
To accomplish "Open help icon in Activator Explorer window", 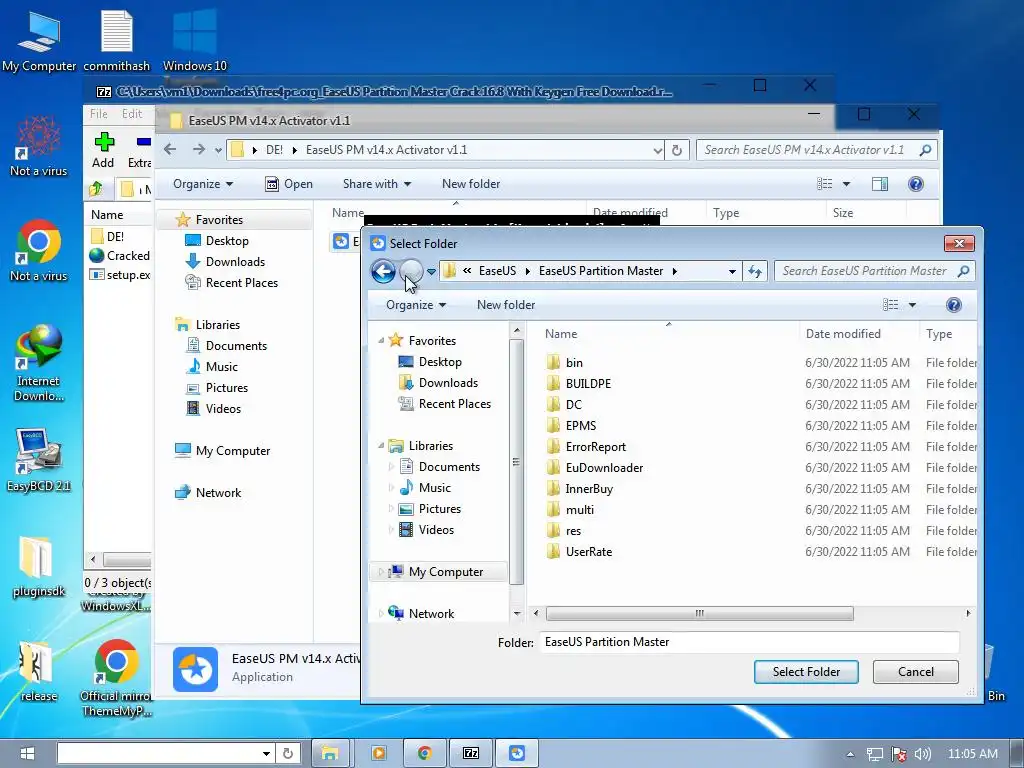I will (916, 184).
